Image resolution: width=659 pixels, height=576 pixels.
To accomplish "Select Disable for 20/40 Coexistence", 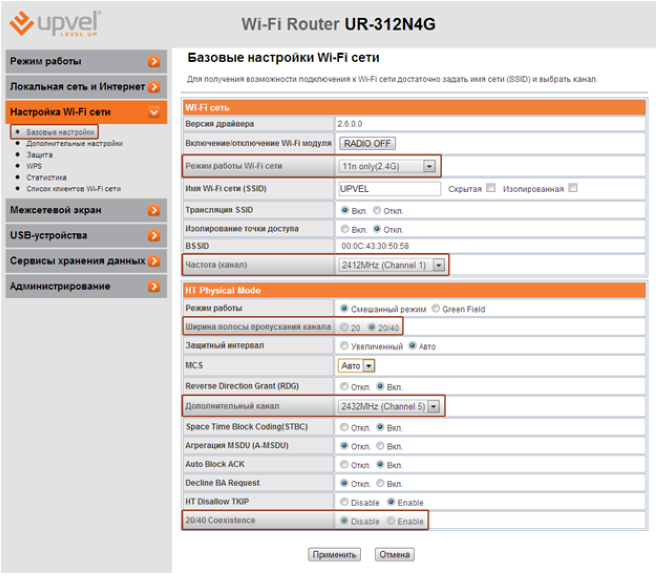I will 344,521.
